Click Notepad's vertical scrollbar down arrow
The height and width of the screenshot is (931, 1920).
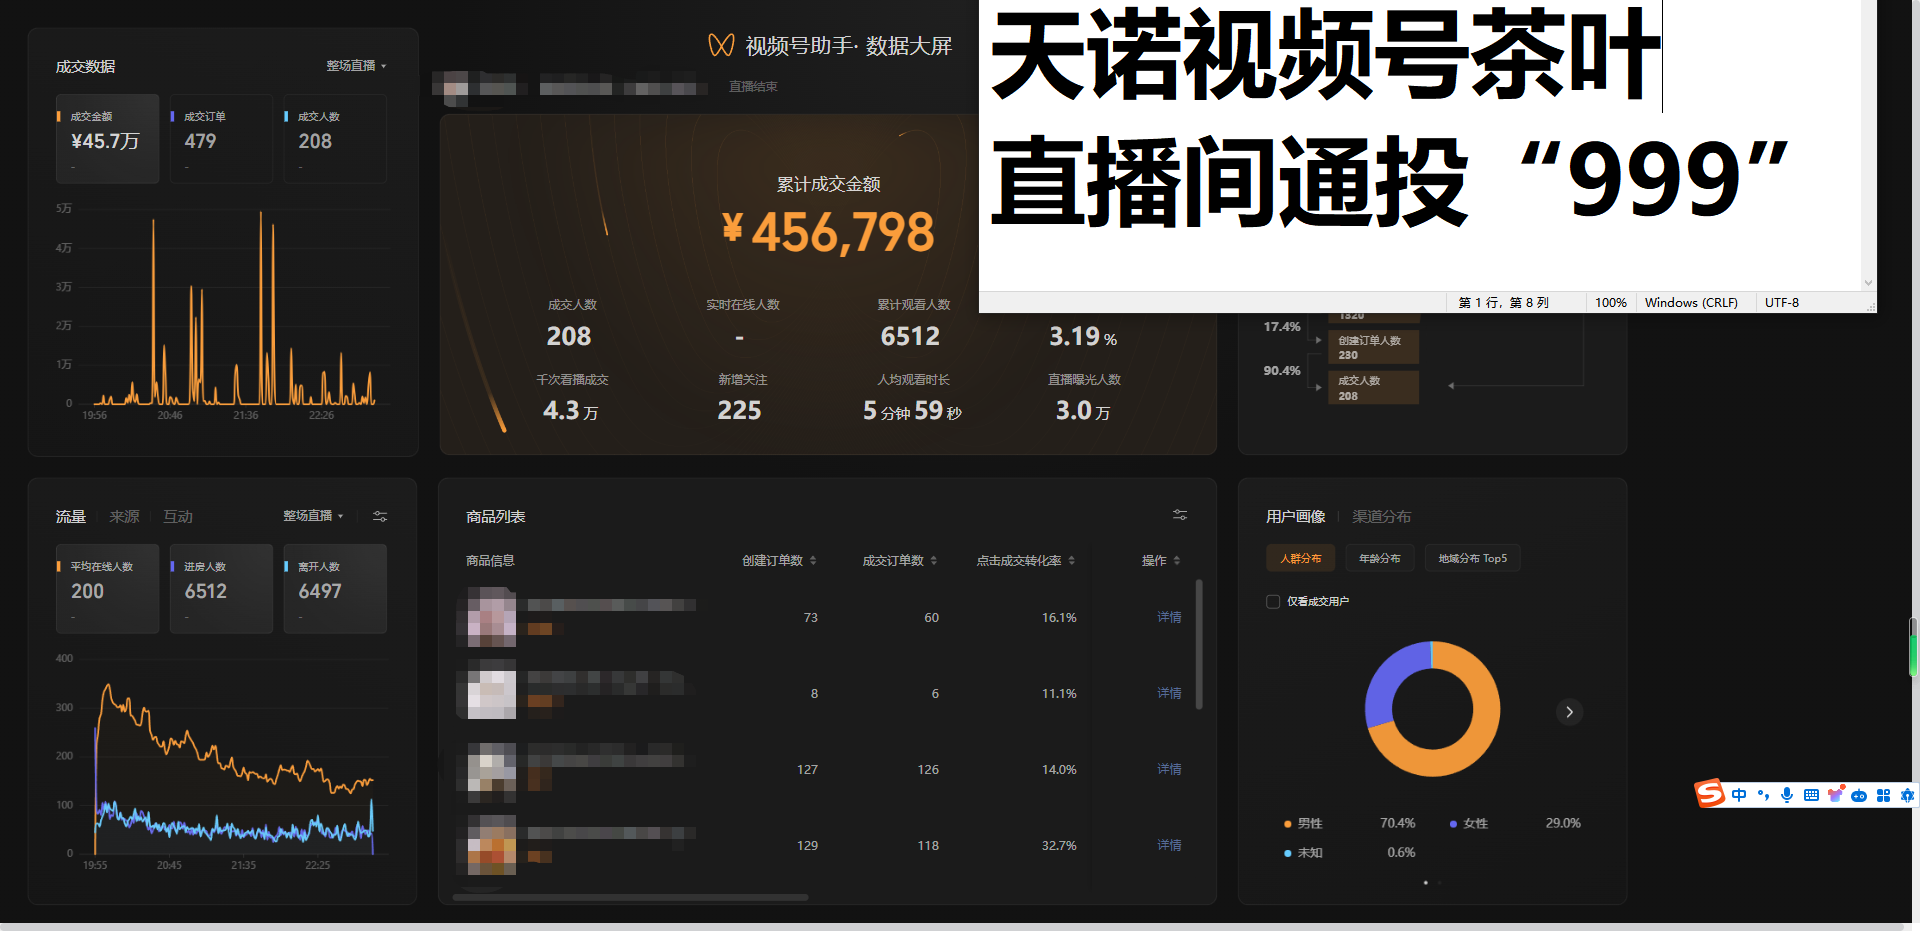1868,283
